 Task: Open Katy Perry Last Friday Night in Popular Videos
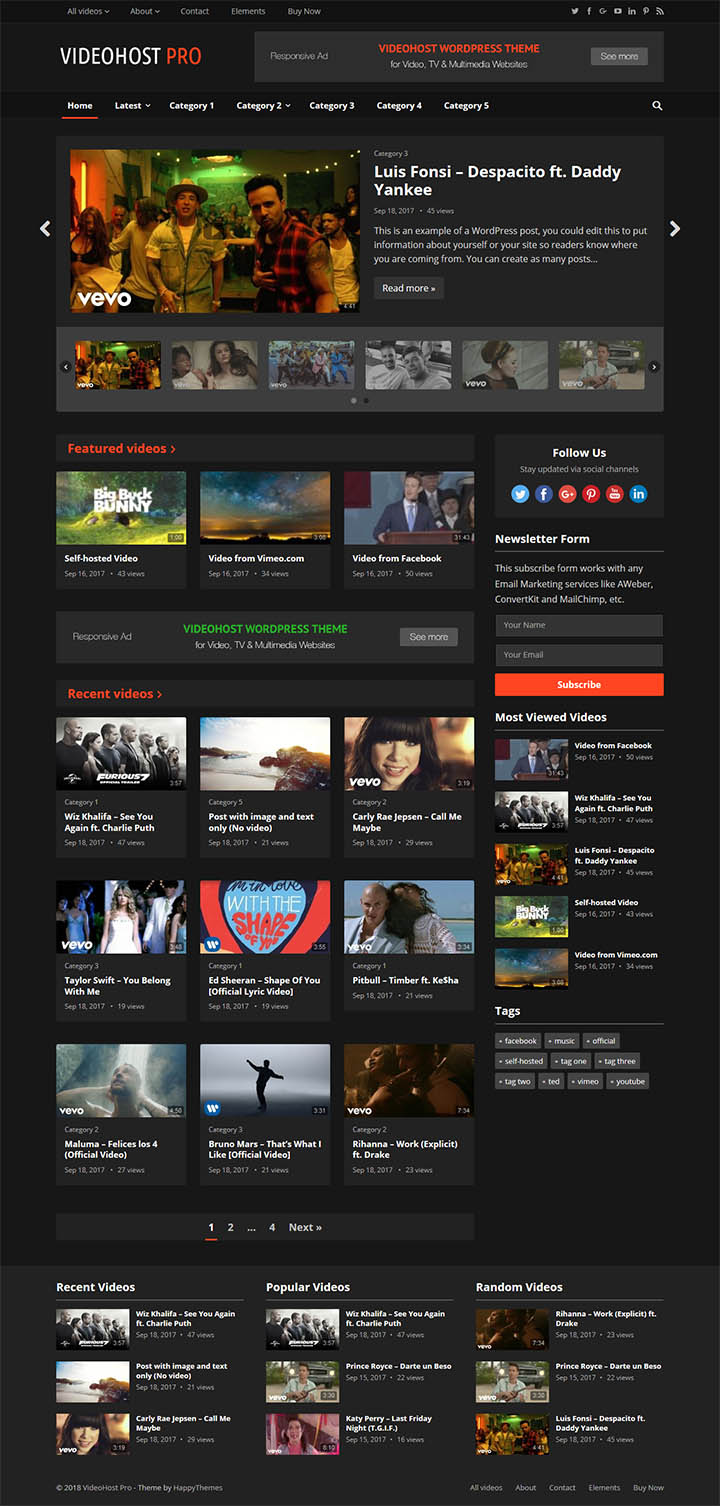point(389,1423)
